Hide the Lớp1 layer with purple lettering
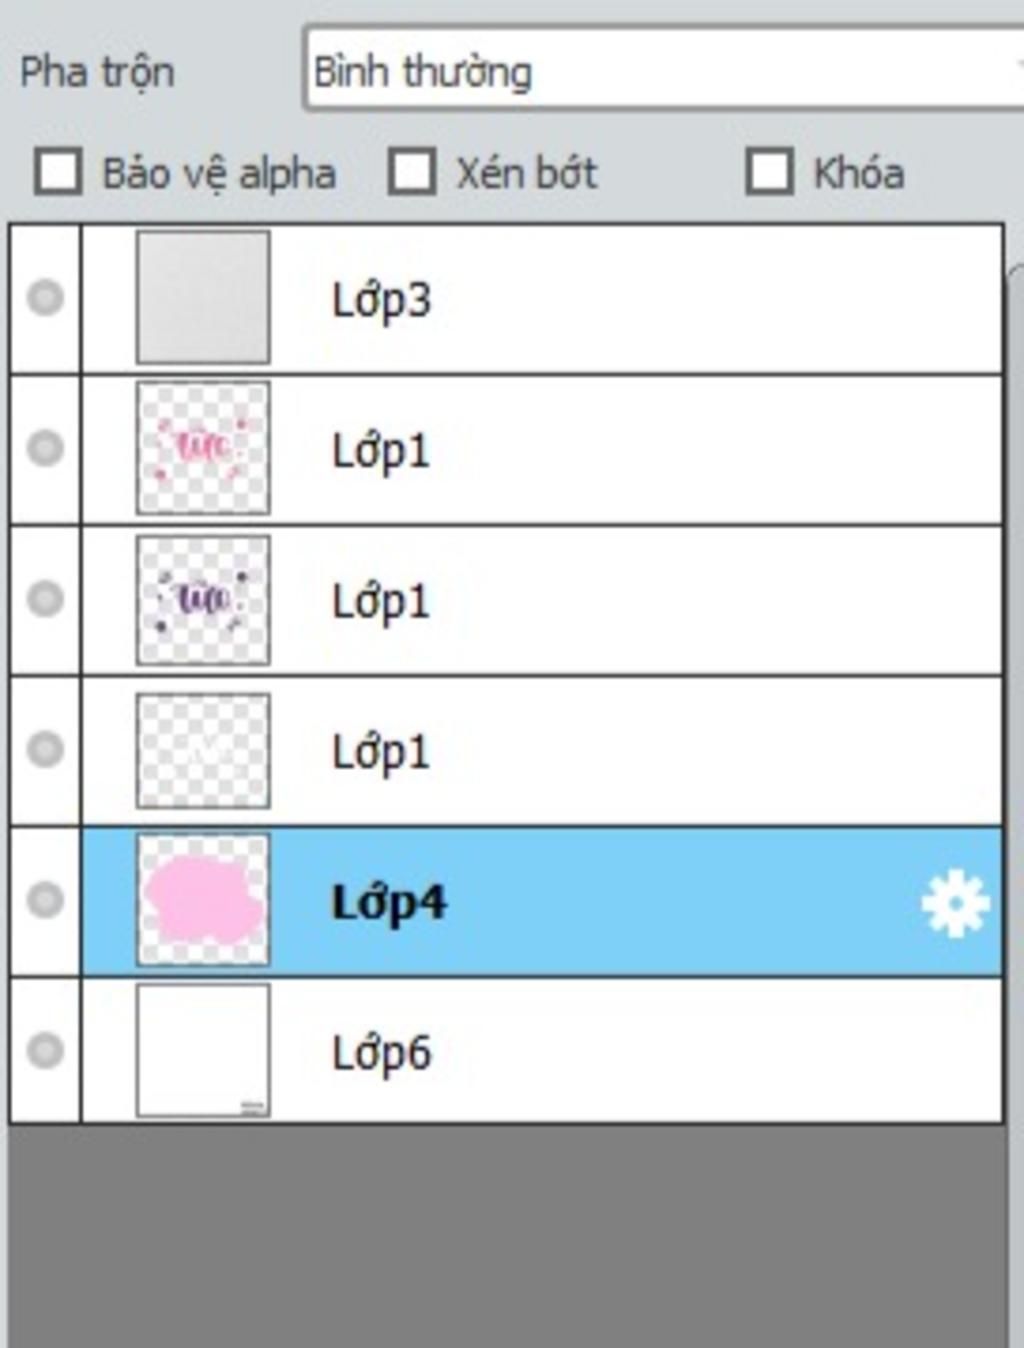 click(45, 598)
